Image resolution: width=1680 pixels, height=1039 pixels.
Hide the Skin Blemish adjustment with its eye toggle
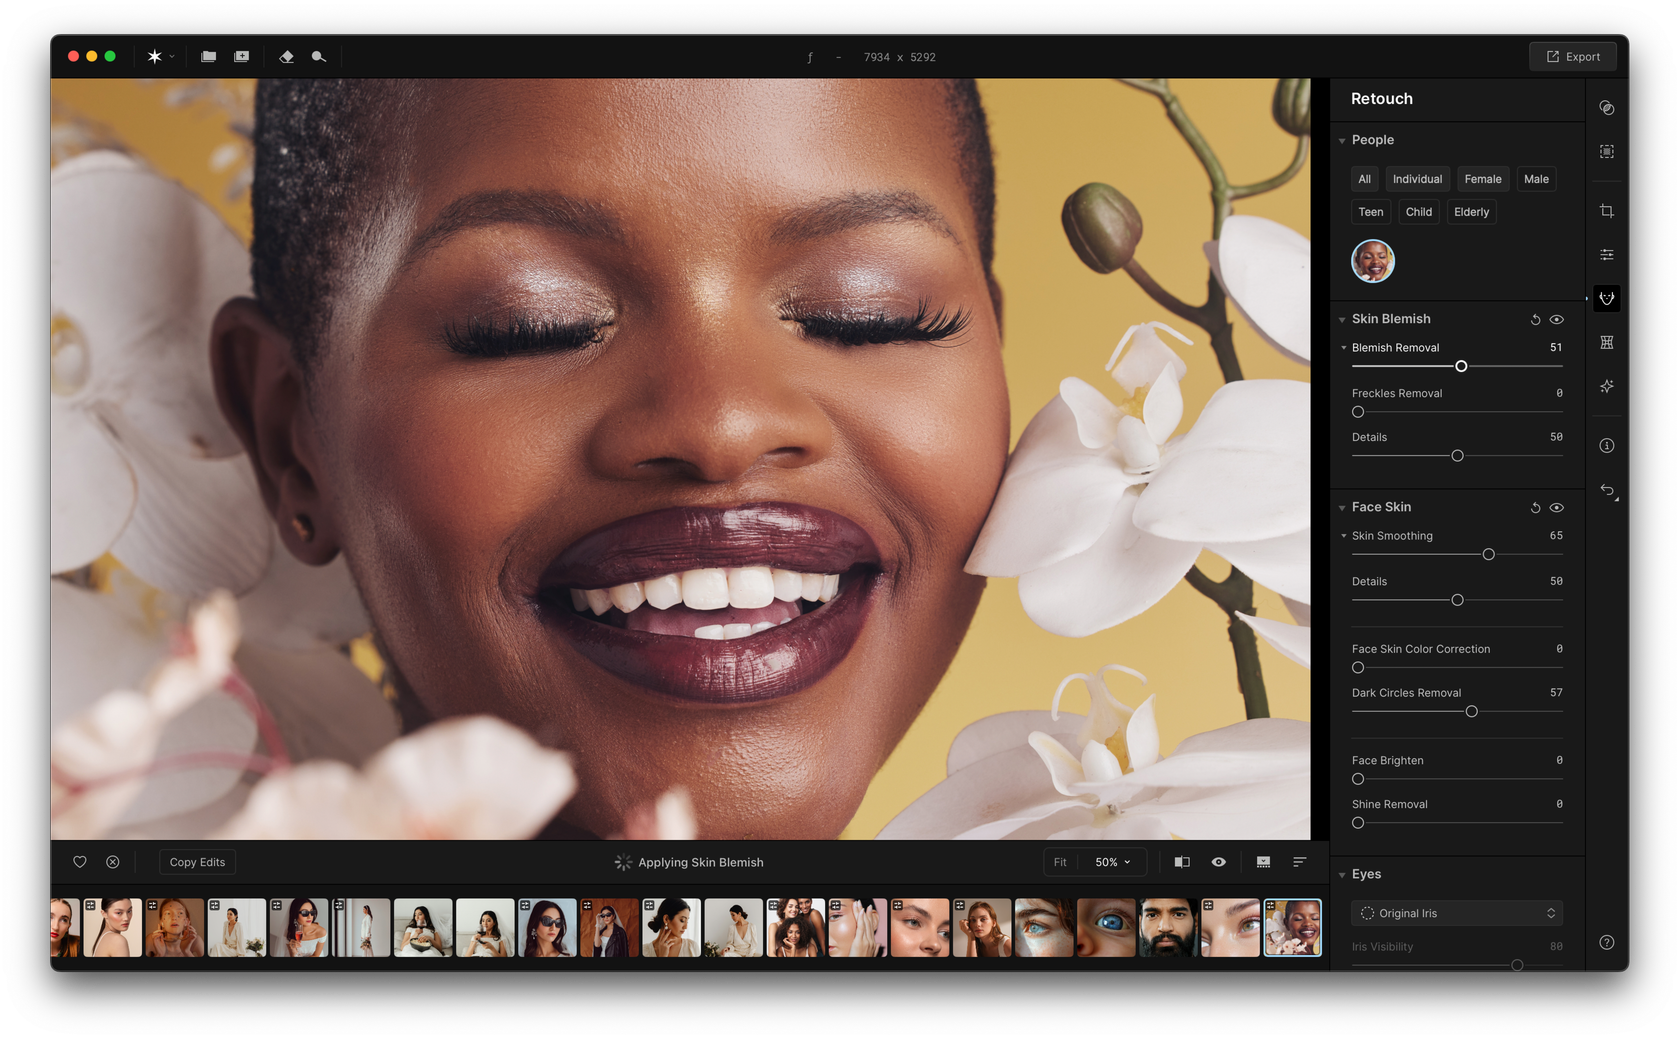1556,319
